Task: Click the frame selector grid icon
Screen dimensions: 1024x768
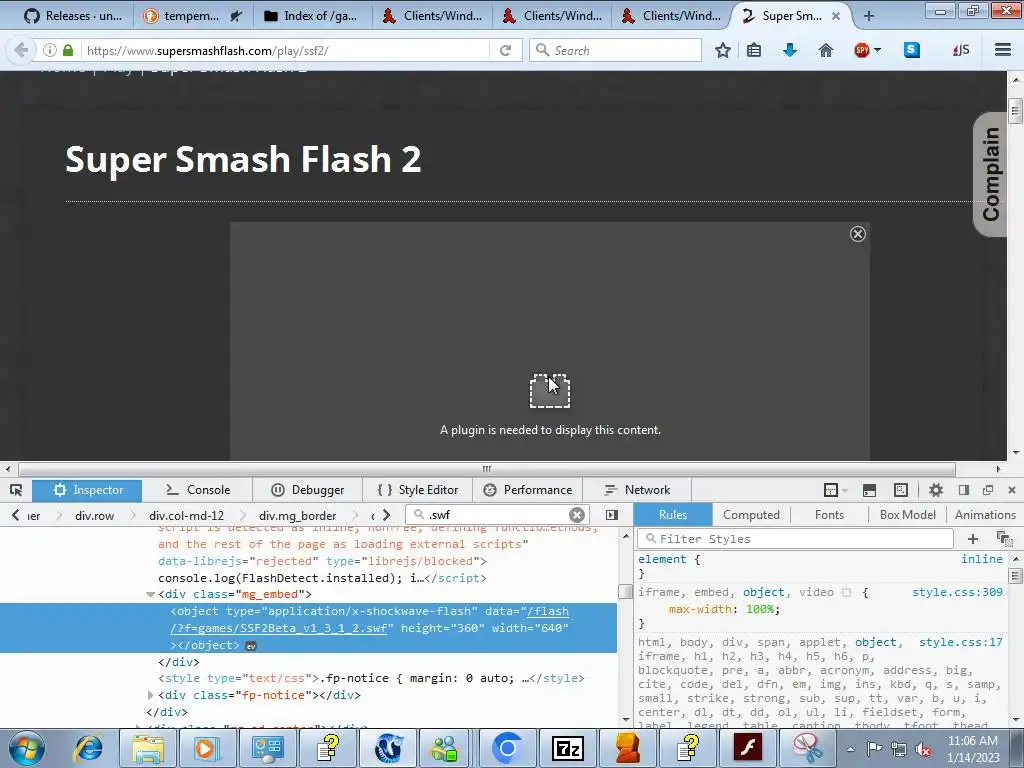Action: click(831, 490)
